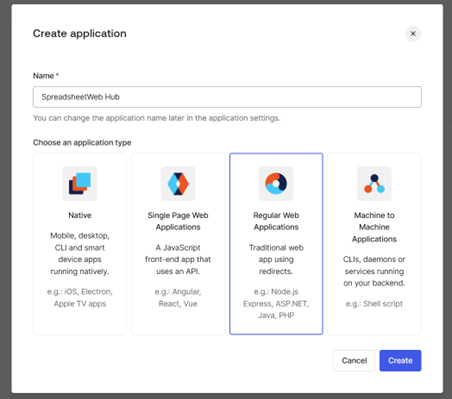Click 'A JavaScript front-end app' description text
Viewport: 452px width, 399px height.
click(x=178, y=259)
